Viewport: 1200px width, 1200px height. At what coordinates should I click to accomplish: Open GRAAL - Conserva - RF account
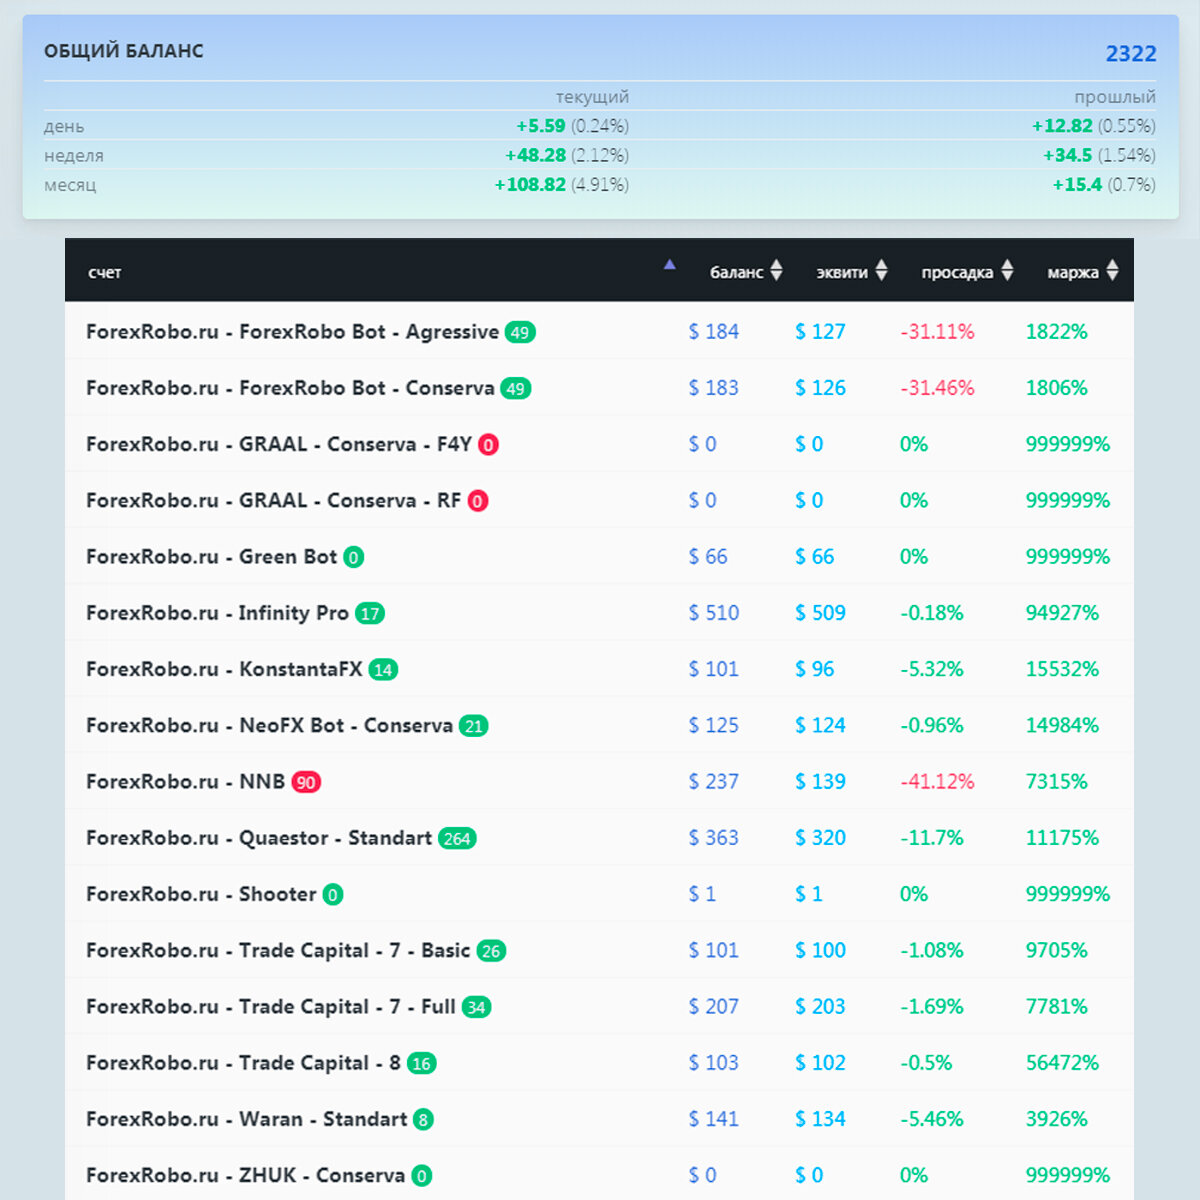[x=274, y=500]
